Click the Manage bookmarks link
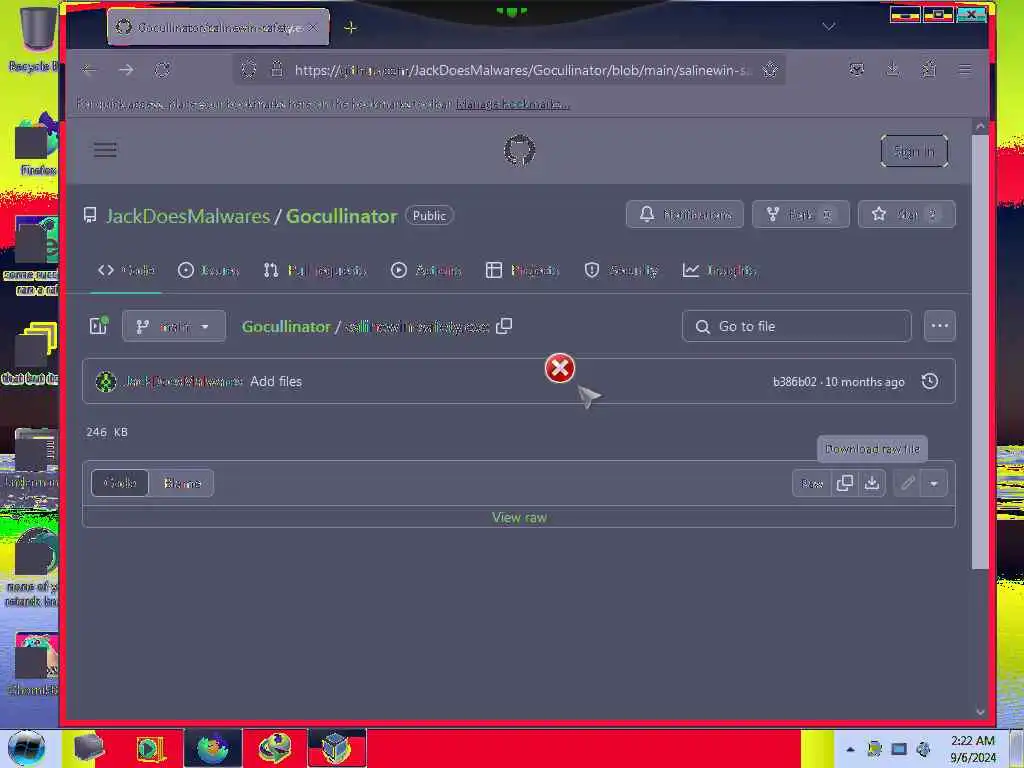Screen dimensions: 1024x768 point(513,104)
